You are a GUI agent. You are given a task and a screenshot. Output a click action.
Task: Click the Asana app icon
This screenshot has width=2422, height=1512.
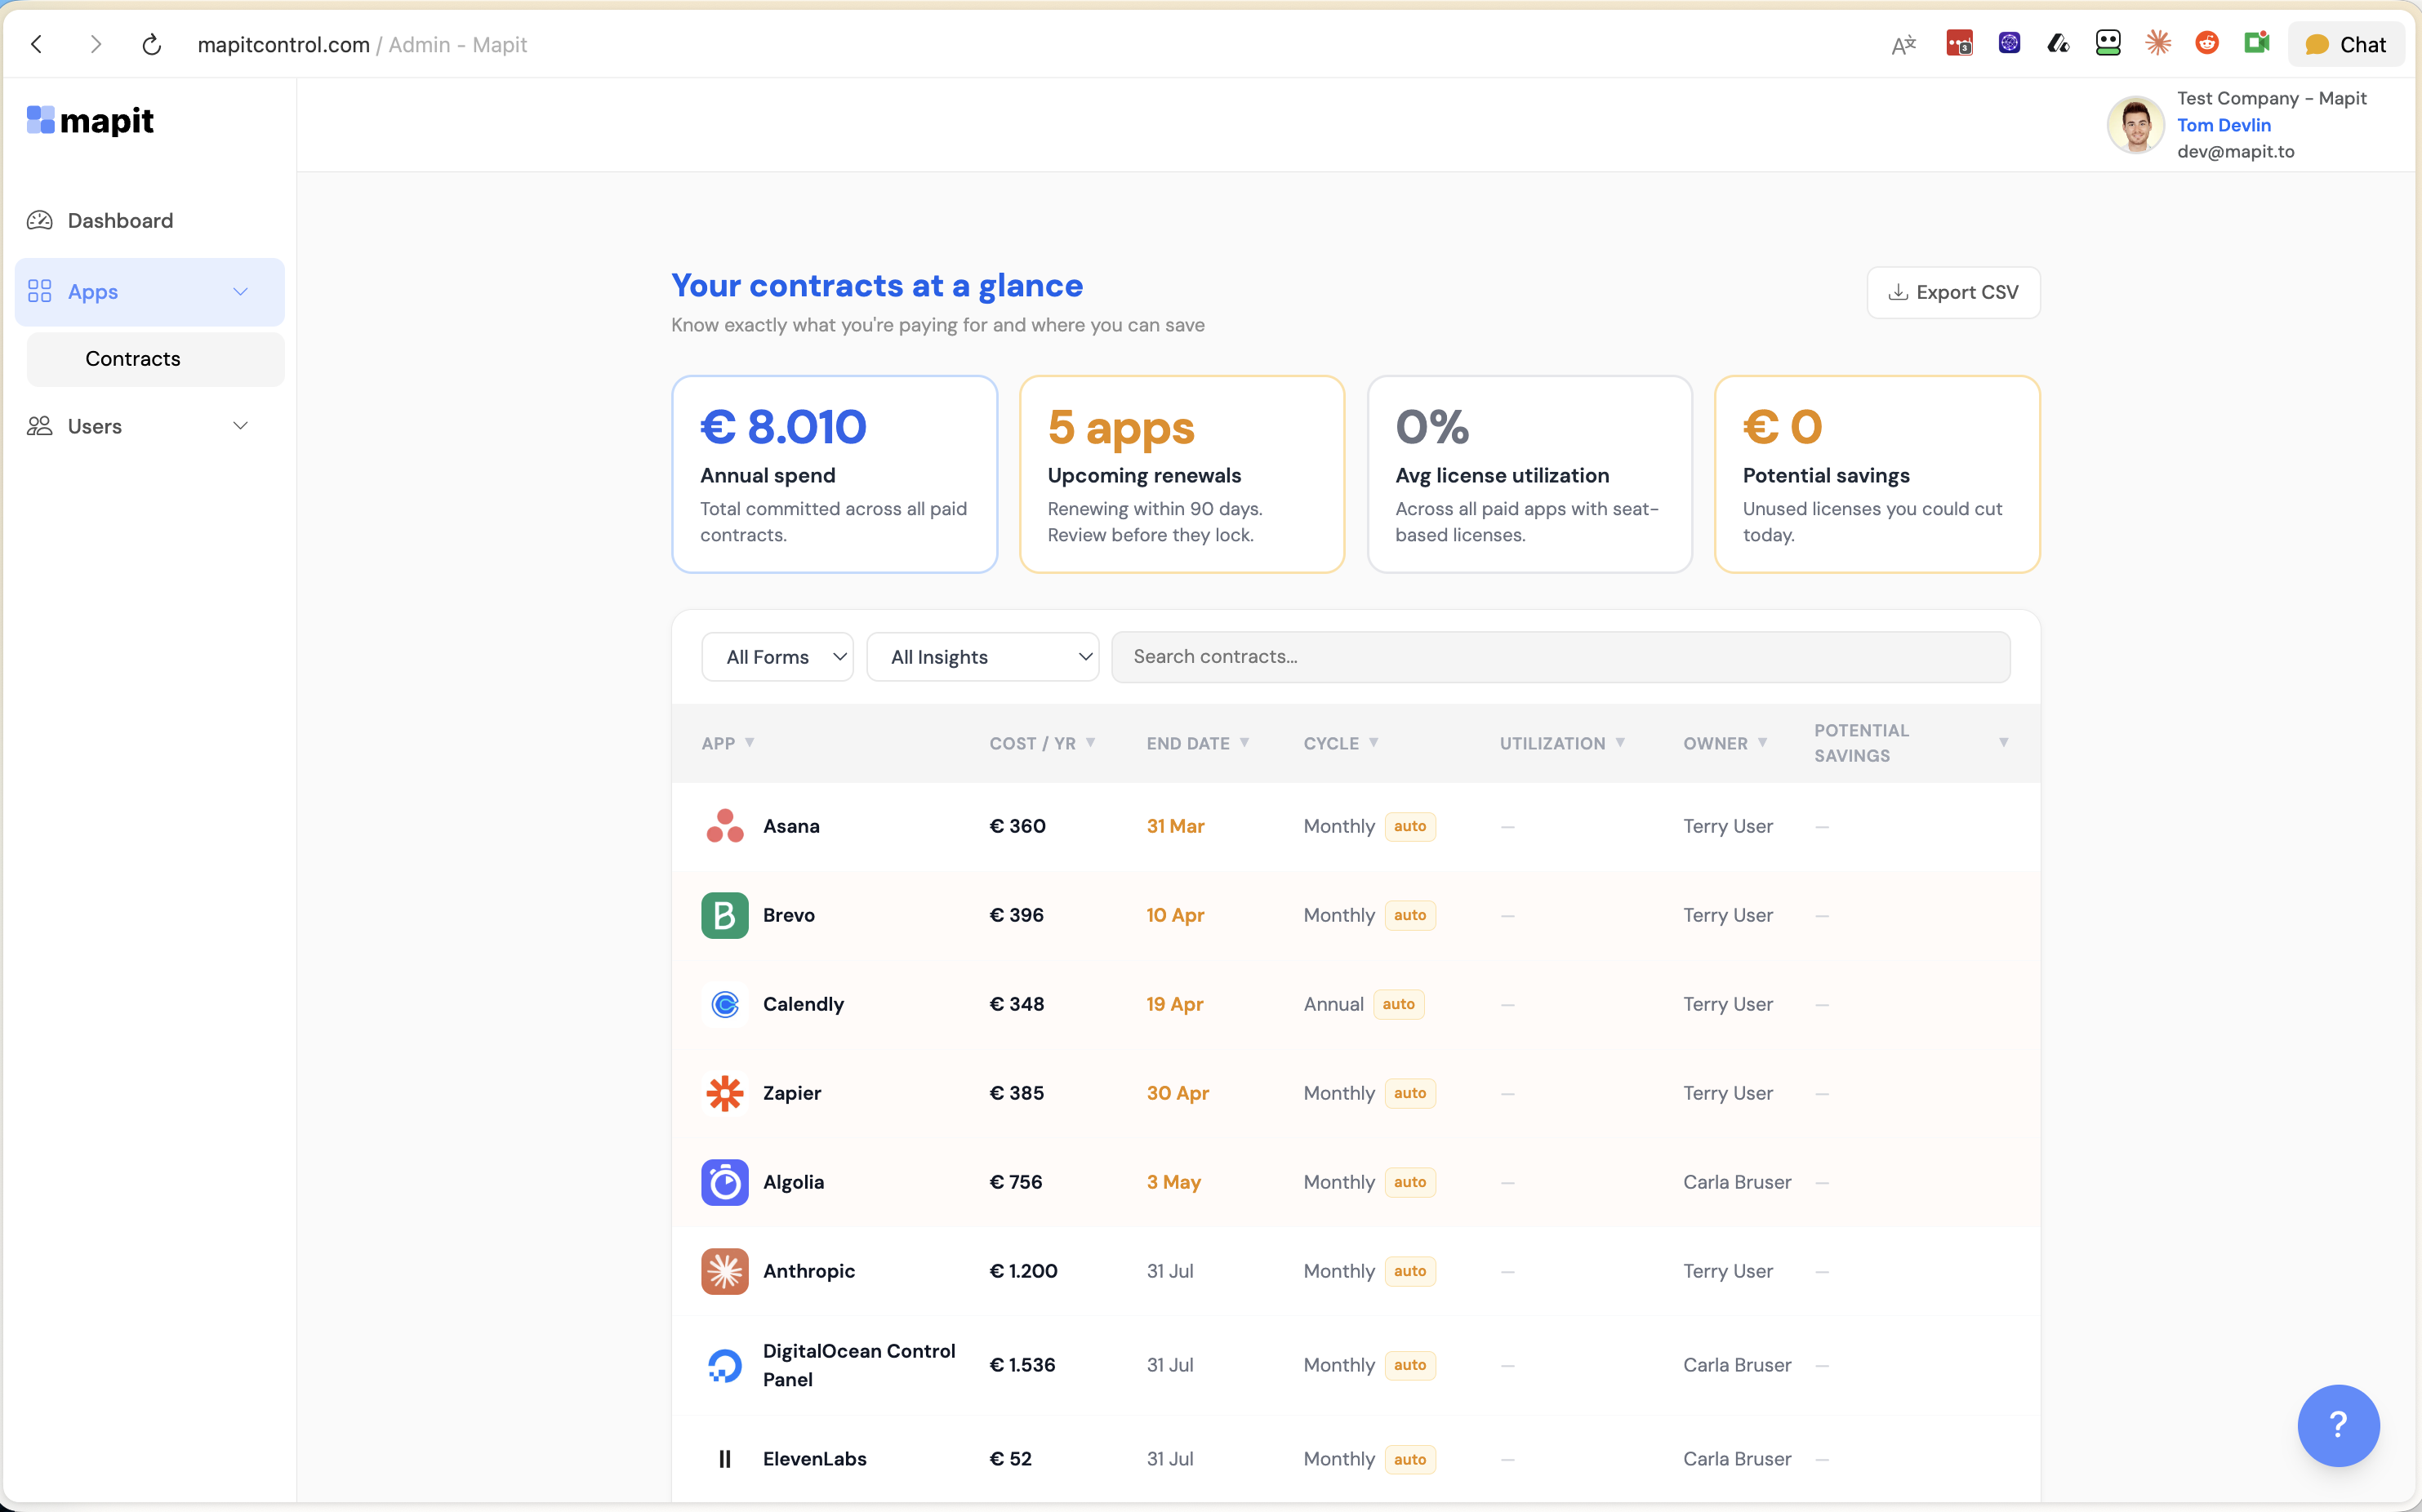coord(724,826)
